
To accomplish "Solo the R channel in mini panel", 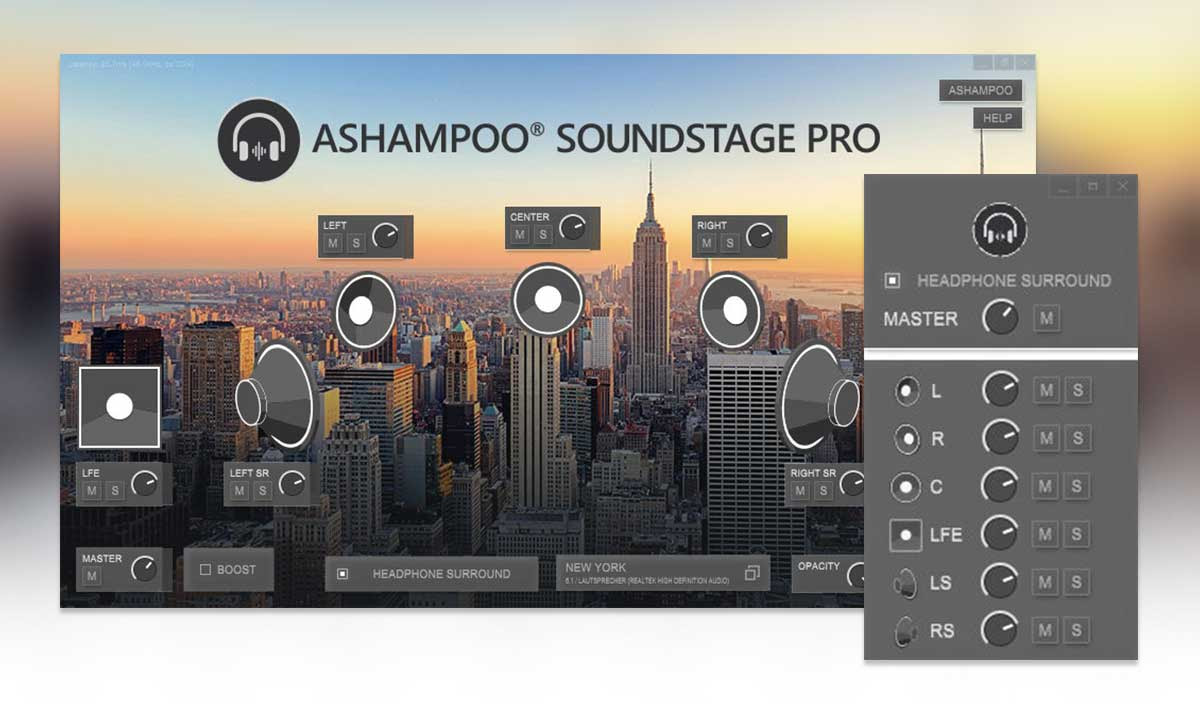I will [x=1077, y=439].
